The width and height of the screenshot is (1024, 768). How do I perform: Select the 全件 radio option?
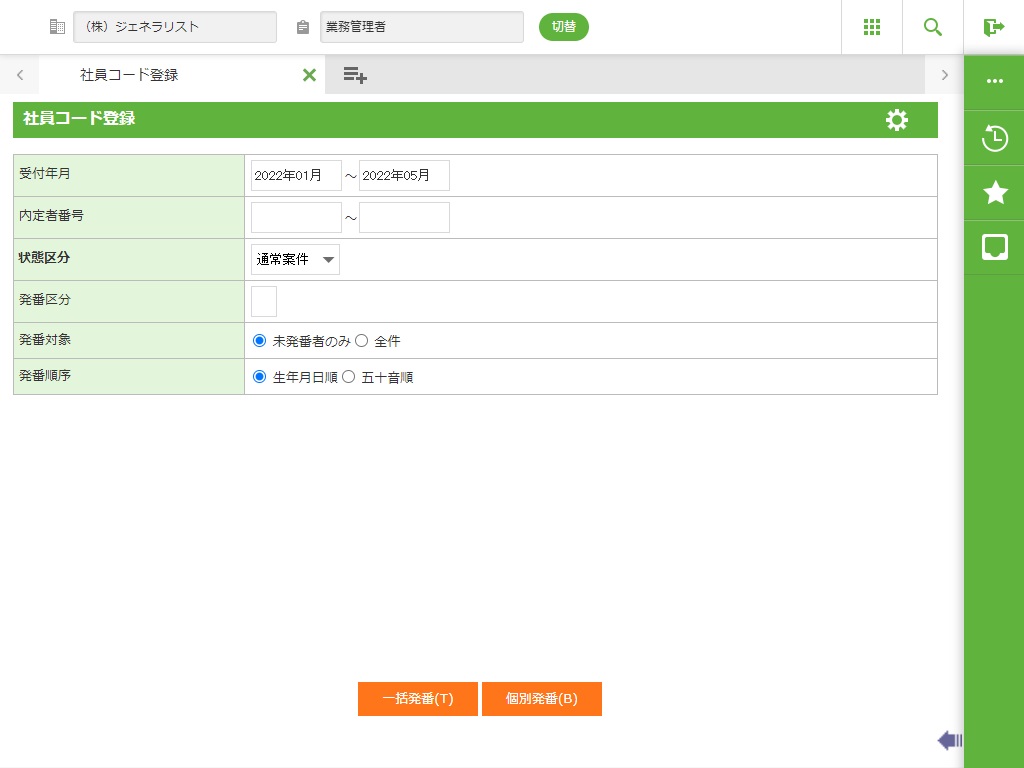coord(362,341)
